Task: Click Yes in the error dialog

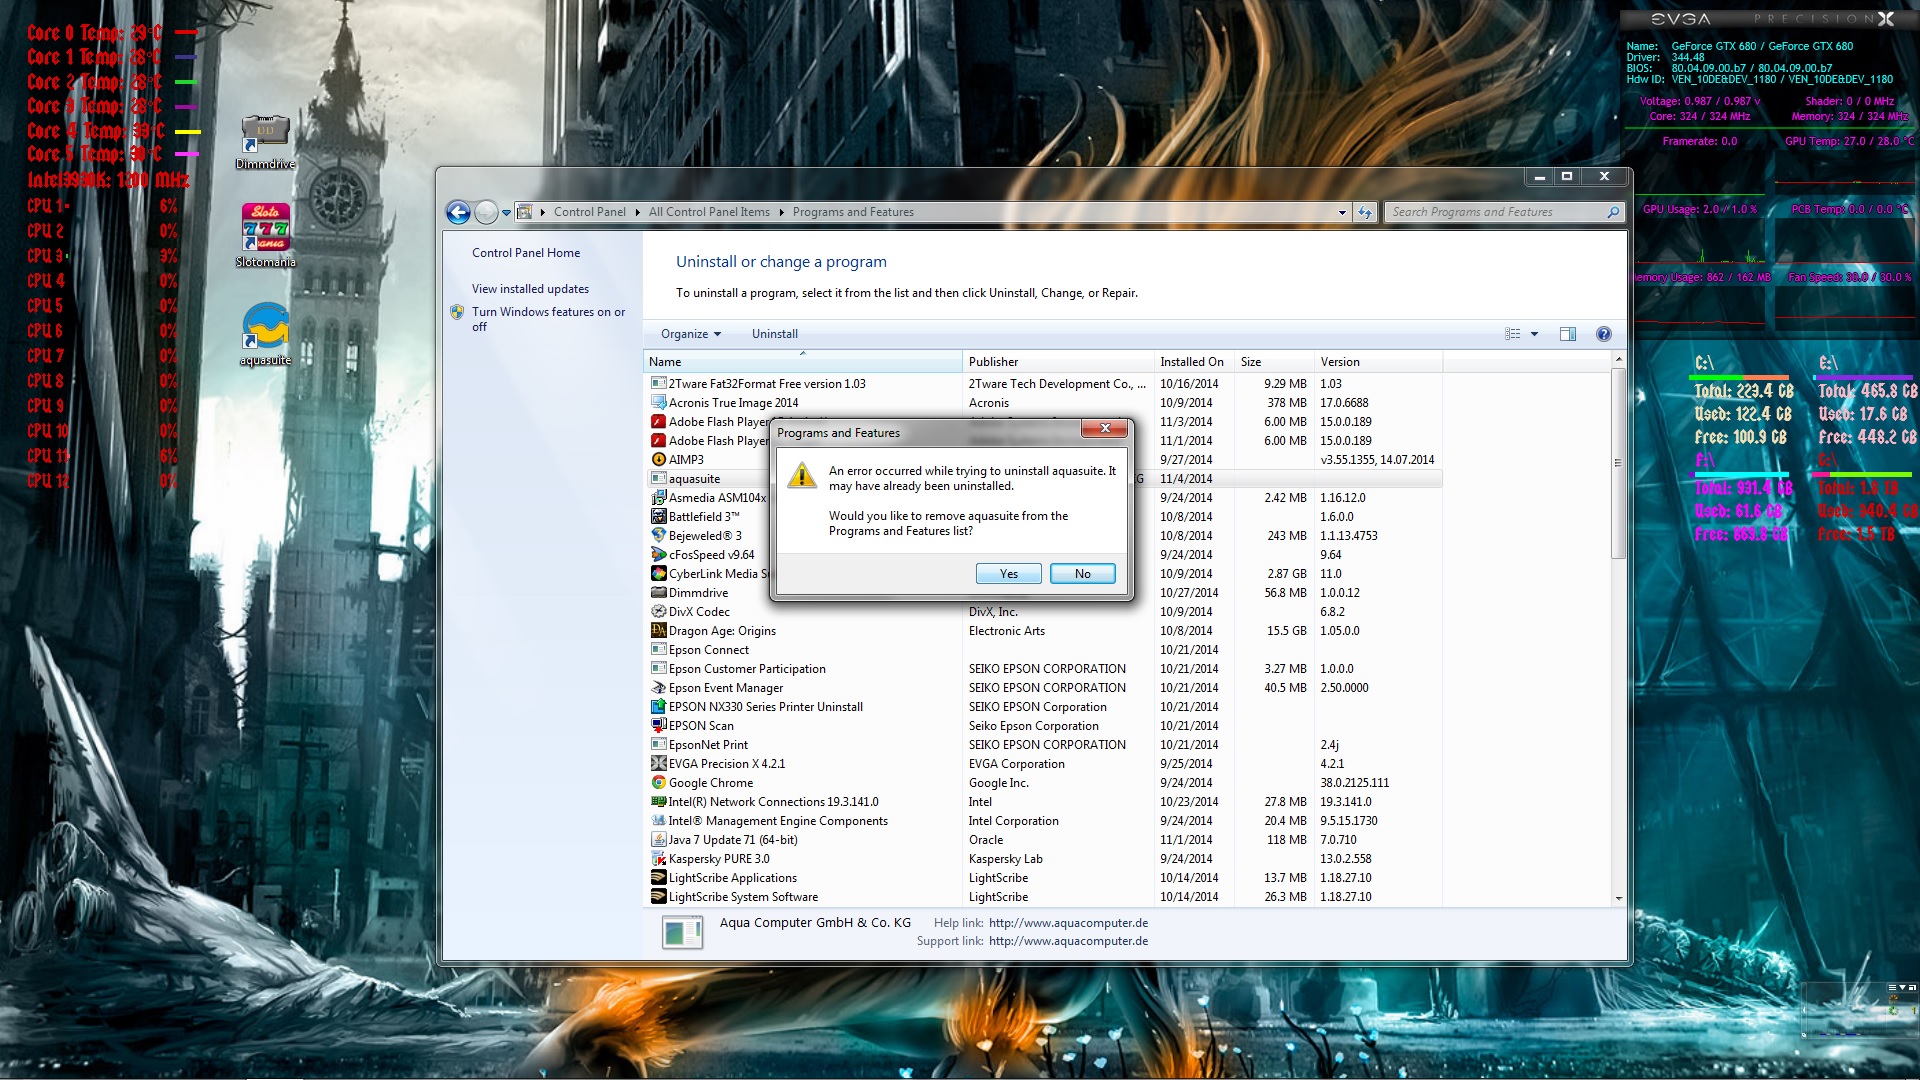Action: (1008, 574)
